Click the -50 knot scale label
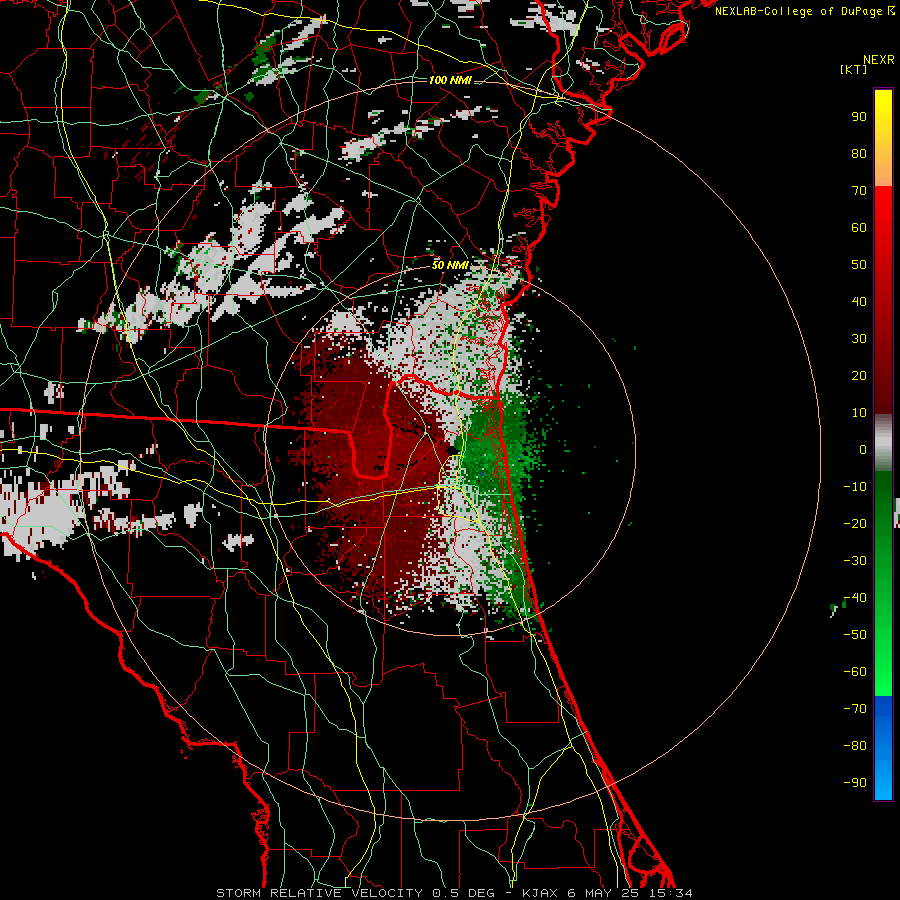Image resolution: width=900 pixels, height=900 pixels. click(855, 635)
